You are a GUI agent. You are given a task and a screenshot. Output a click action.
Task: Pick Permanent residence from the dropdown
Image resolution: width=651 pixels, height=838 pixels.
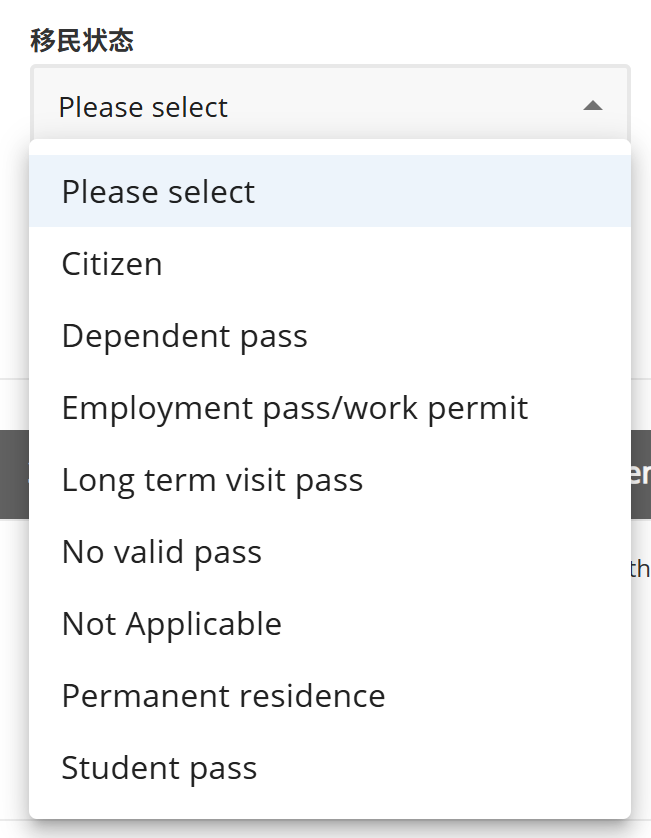click(223, 695)
